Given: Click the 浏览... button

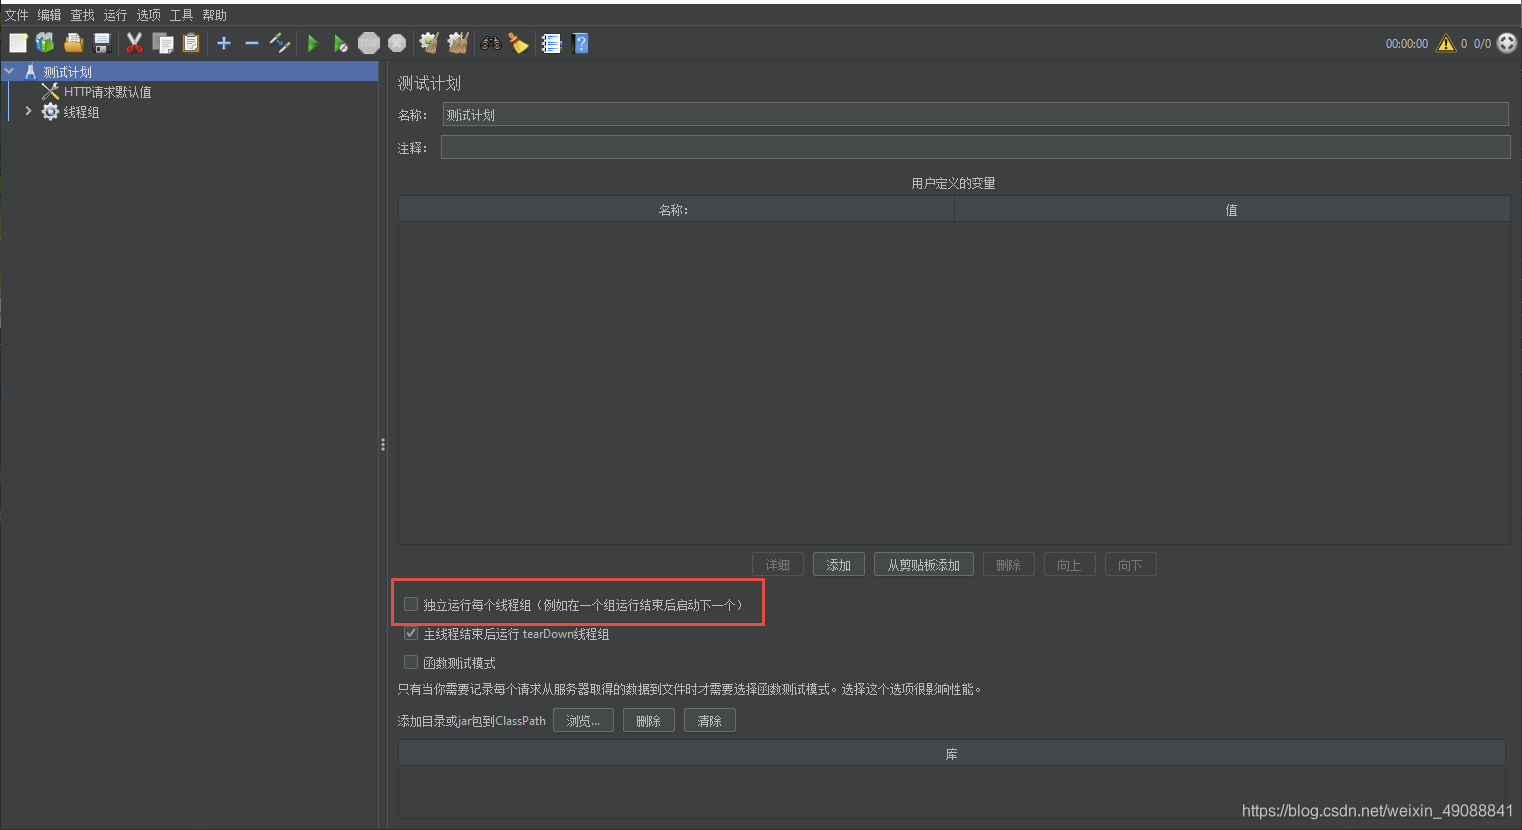Looking at the screenshot, I should [x=583, y=720].
